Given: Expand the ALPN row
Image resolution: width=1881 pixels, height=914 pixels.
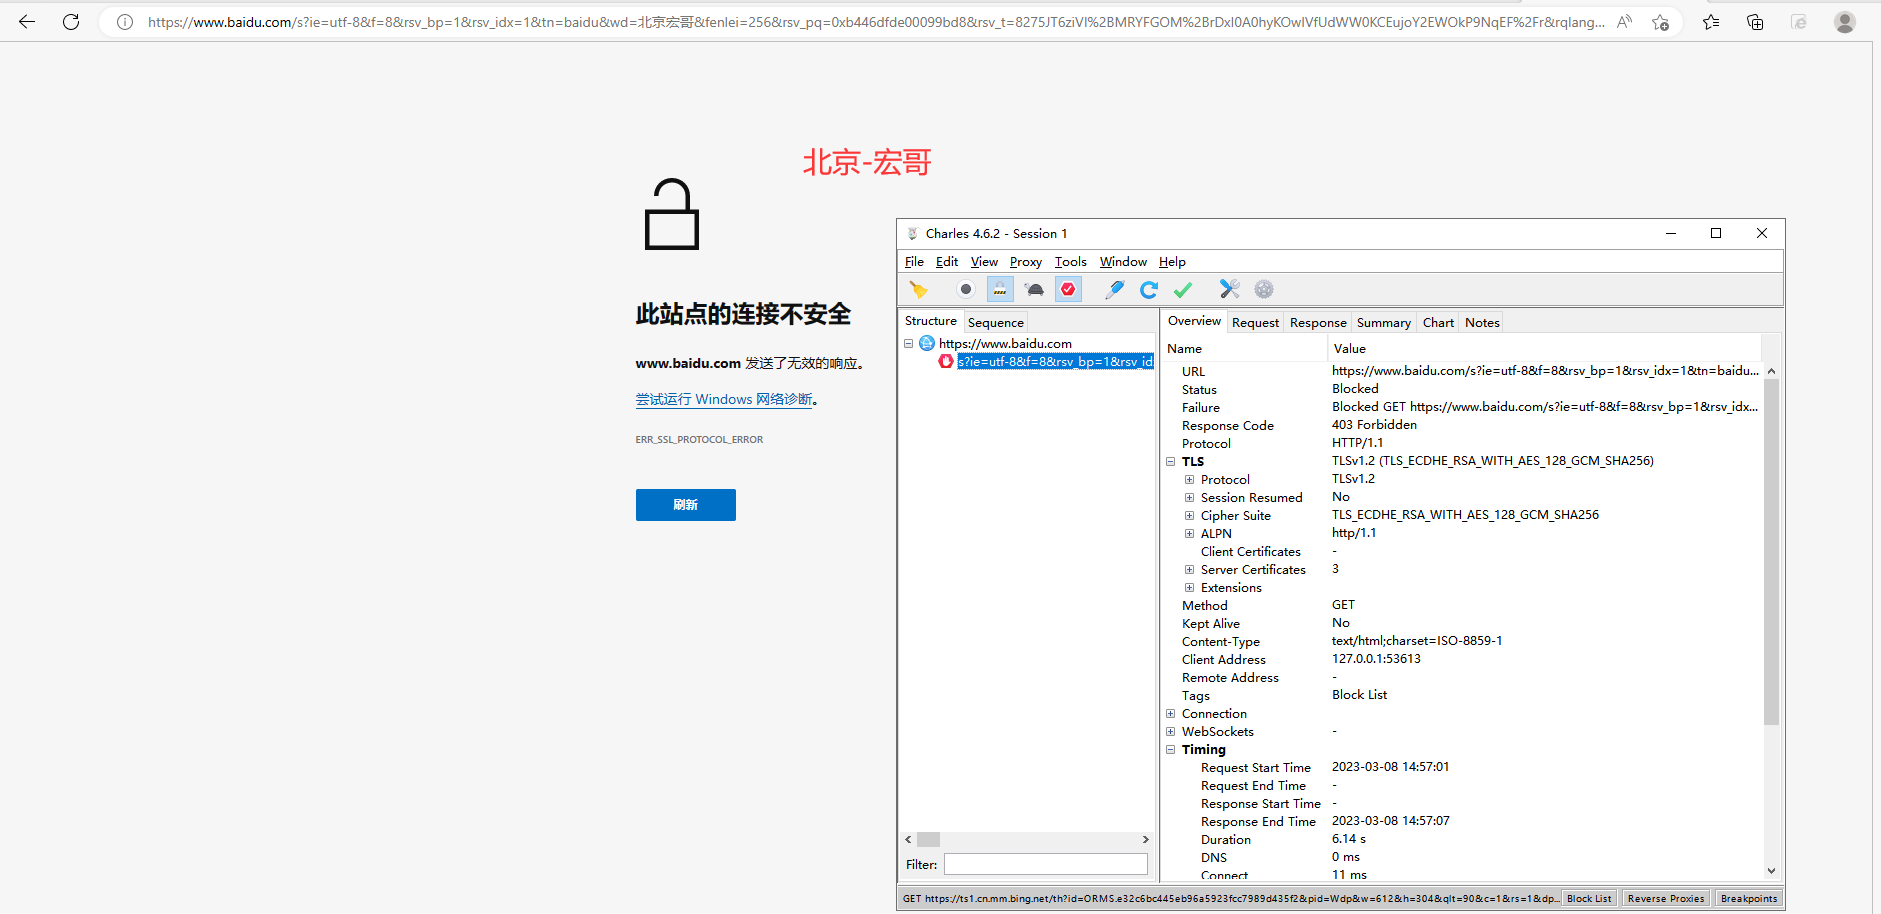Looking at the screenshot, I should point(1190,534).
